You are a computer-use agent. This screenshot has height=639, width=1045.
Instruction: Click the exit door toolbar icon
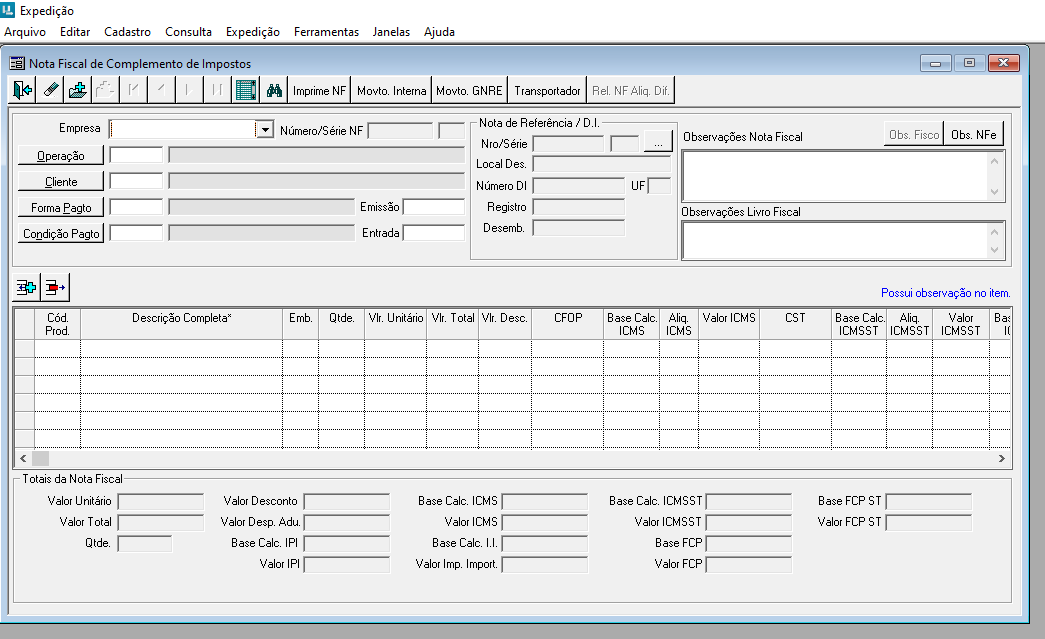[x=22, y=90]
